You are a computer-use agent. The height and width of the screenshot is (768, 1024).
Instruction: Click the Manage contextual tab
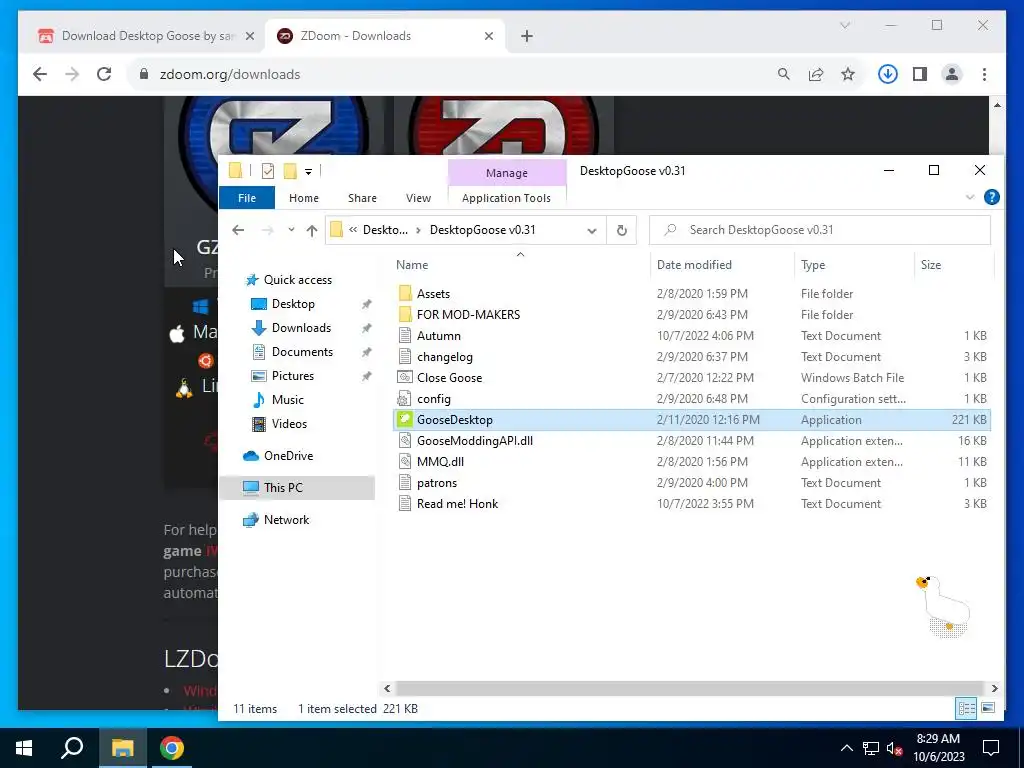tap(507, 173)
